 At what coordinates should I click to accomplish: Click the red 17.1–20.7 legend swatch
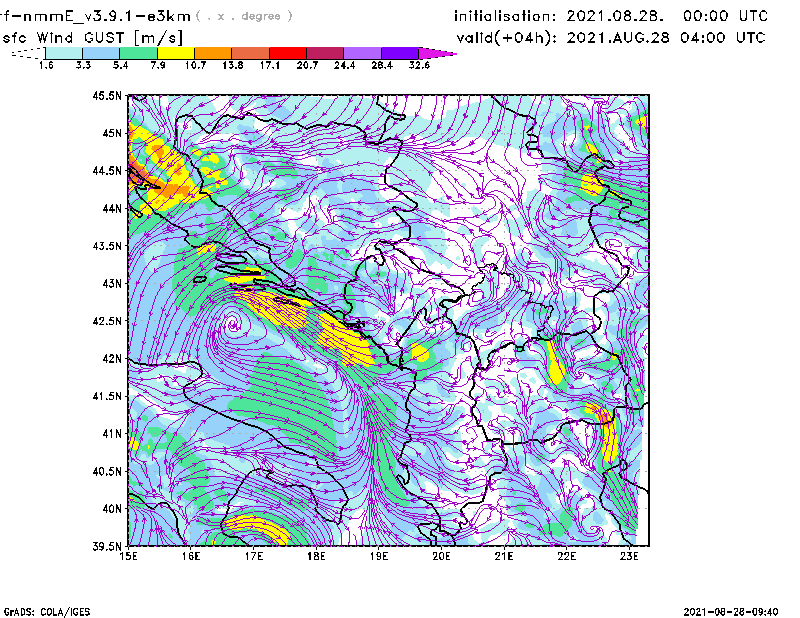tap(288, 53)
